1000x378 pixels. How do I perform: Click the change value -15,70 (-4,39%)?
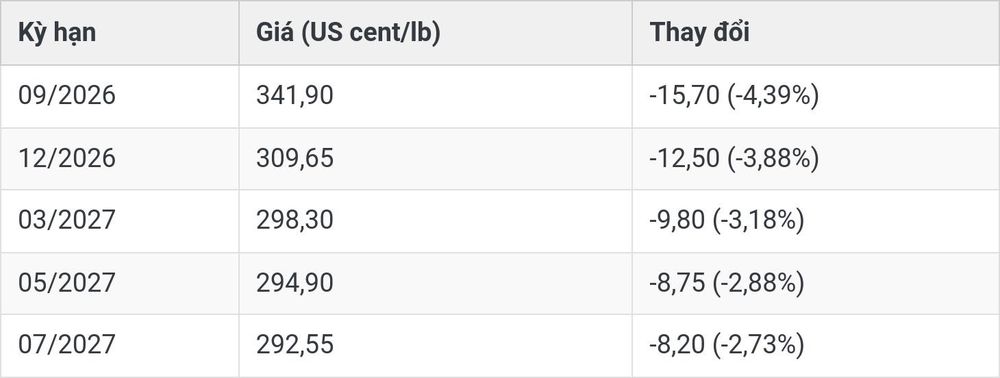[734, 96]
